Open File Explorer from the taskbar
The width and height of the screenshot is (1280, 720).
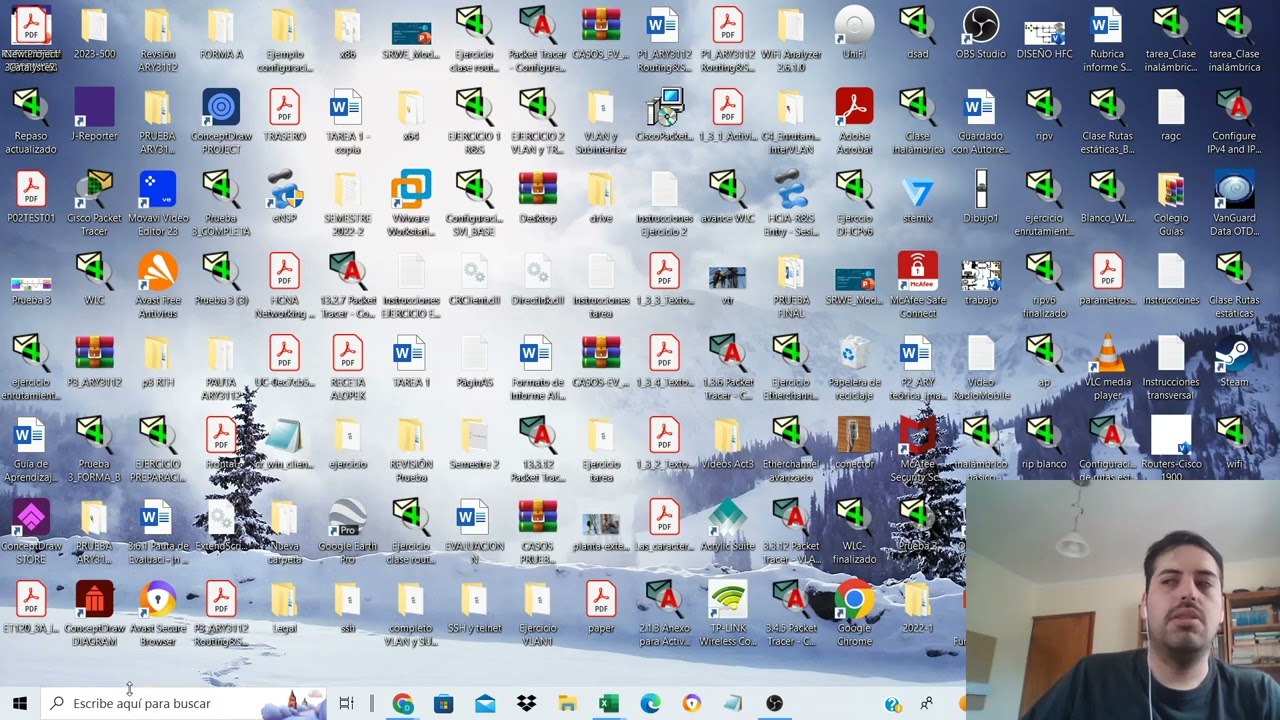tap(567, 703)
